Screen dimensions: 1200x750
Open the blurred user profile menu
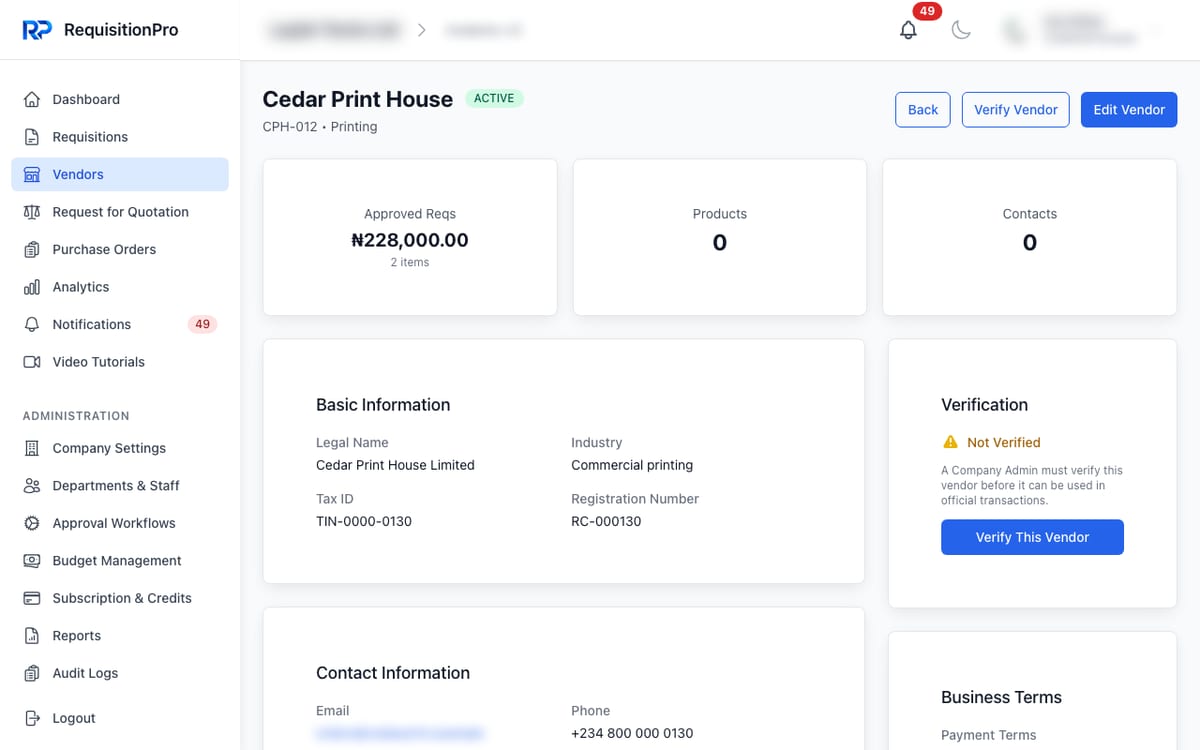point(1085,30)
